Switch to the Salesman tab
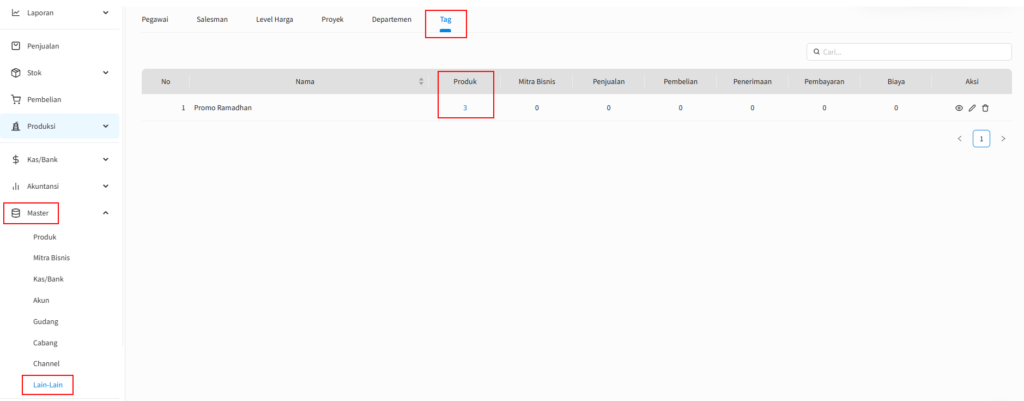Image resolution: width=1024 pixels, height=401 pixels. tap(212, 20)
